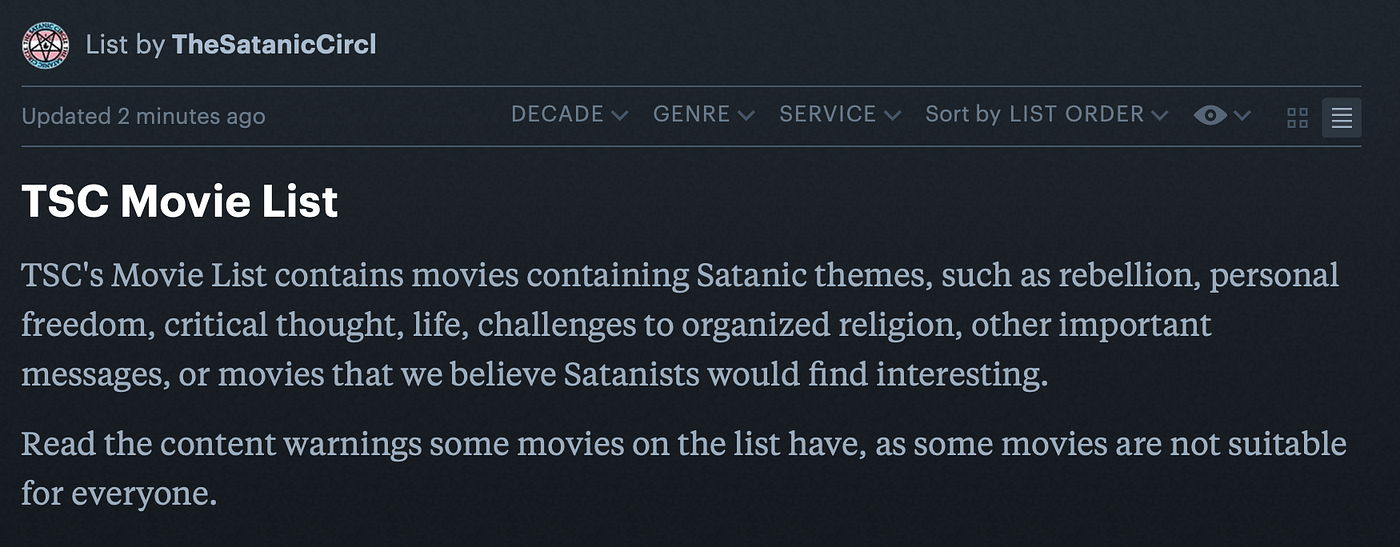Expand the chevron beside the eye icon

coord(1242,116)
